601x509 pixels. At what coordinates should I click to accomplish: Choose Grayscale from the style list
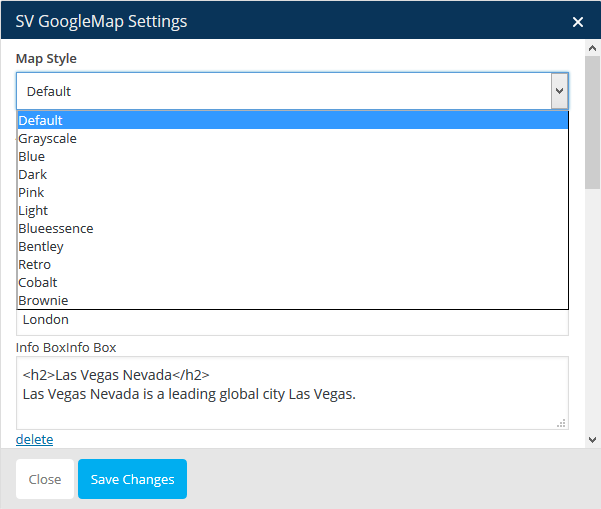(293, 138)
